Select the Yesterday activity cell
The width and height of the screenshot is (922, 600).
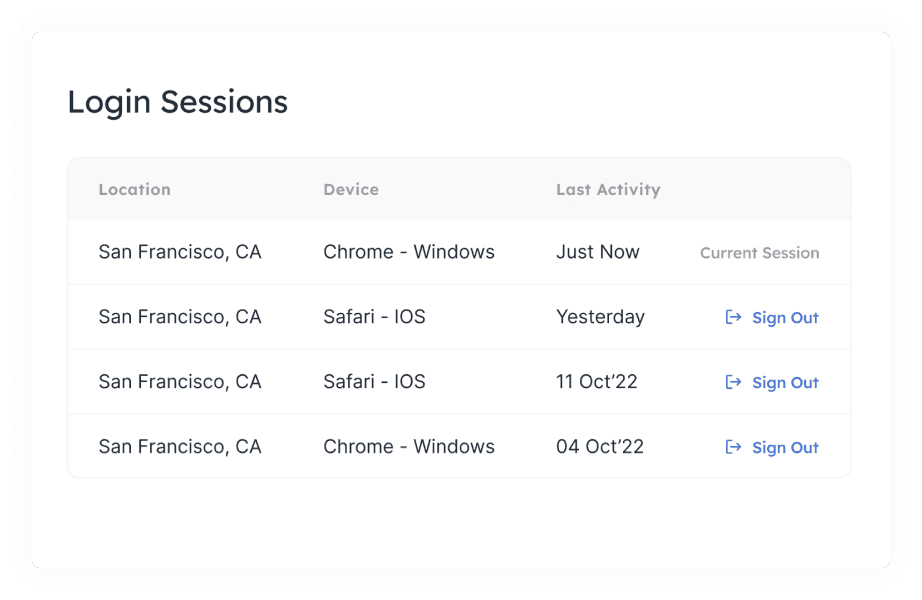pos(600,317)
